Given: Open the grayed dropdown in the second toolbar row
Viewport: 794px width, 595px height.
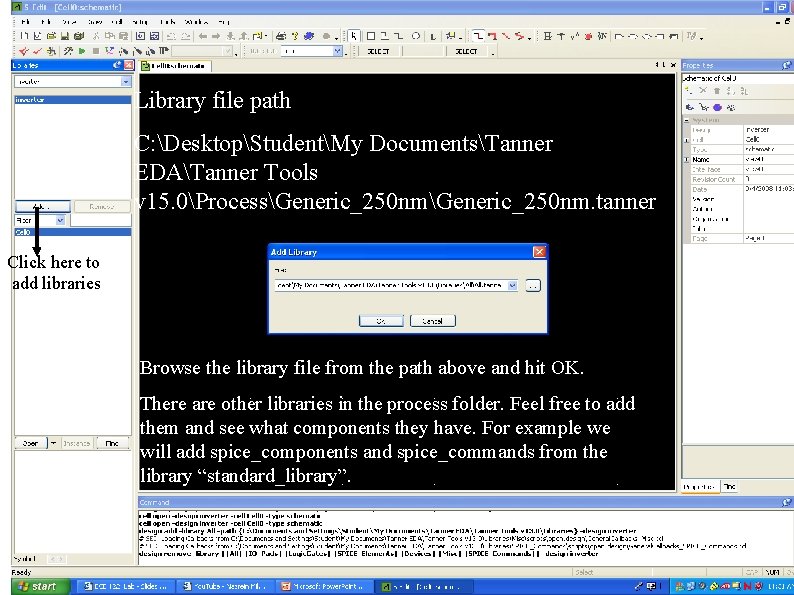Looking at the screenshot, I should [x=228, y=51].
